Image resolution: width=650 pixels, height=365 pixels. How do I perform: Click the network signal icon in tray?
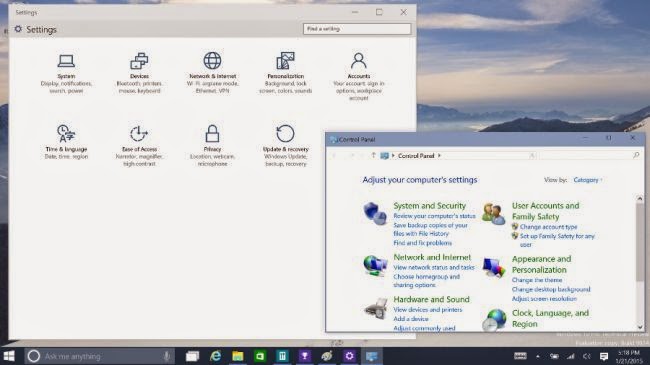coord(571,356)
